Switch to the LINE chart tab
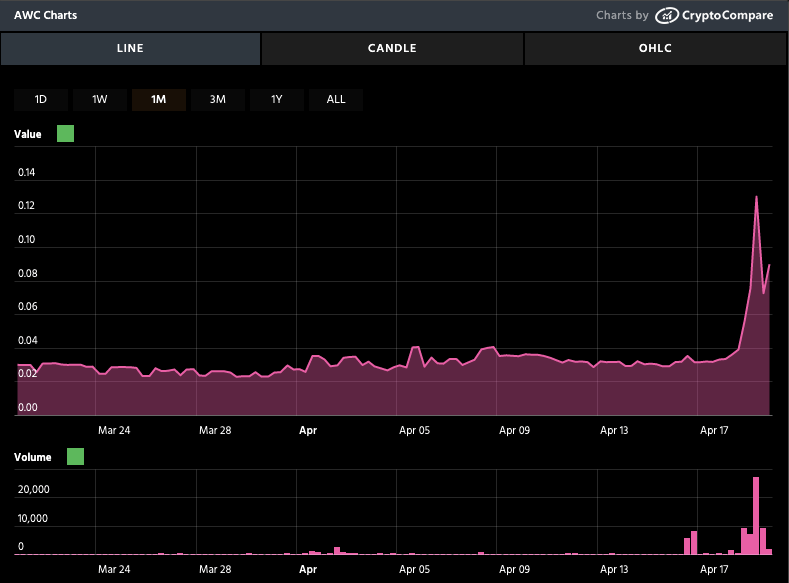This screenshot has height=583, width=789. pyautogui.click(x=130, y=48)
